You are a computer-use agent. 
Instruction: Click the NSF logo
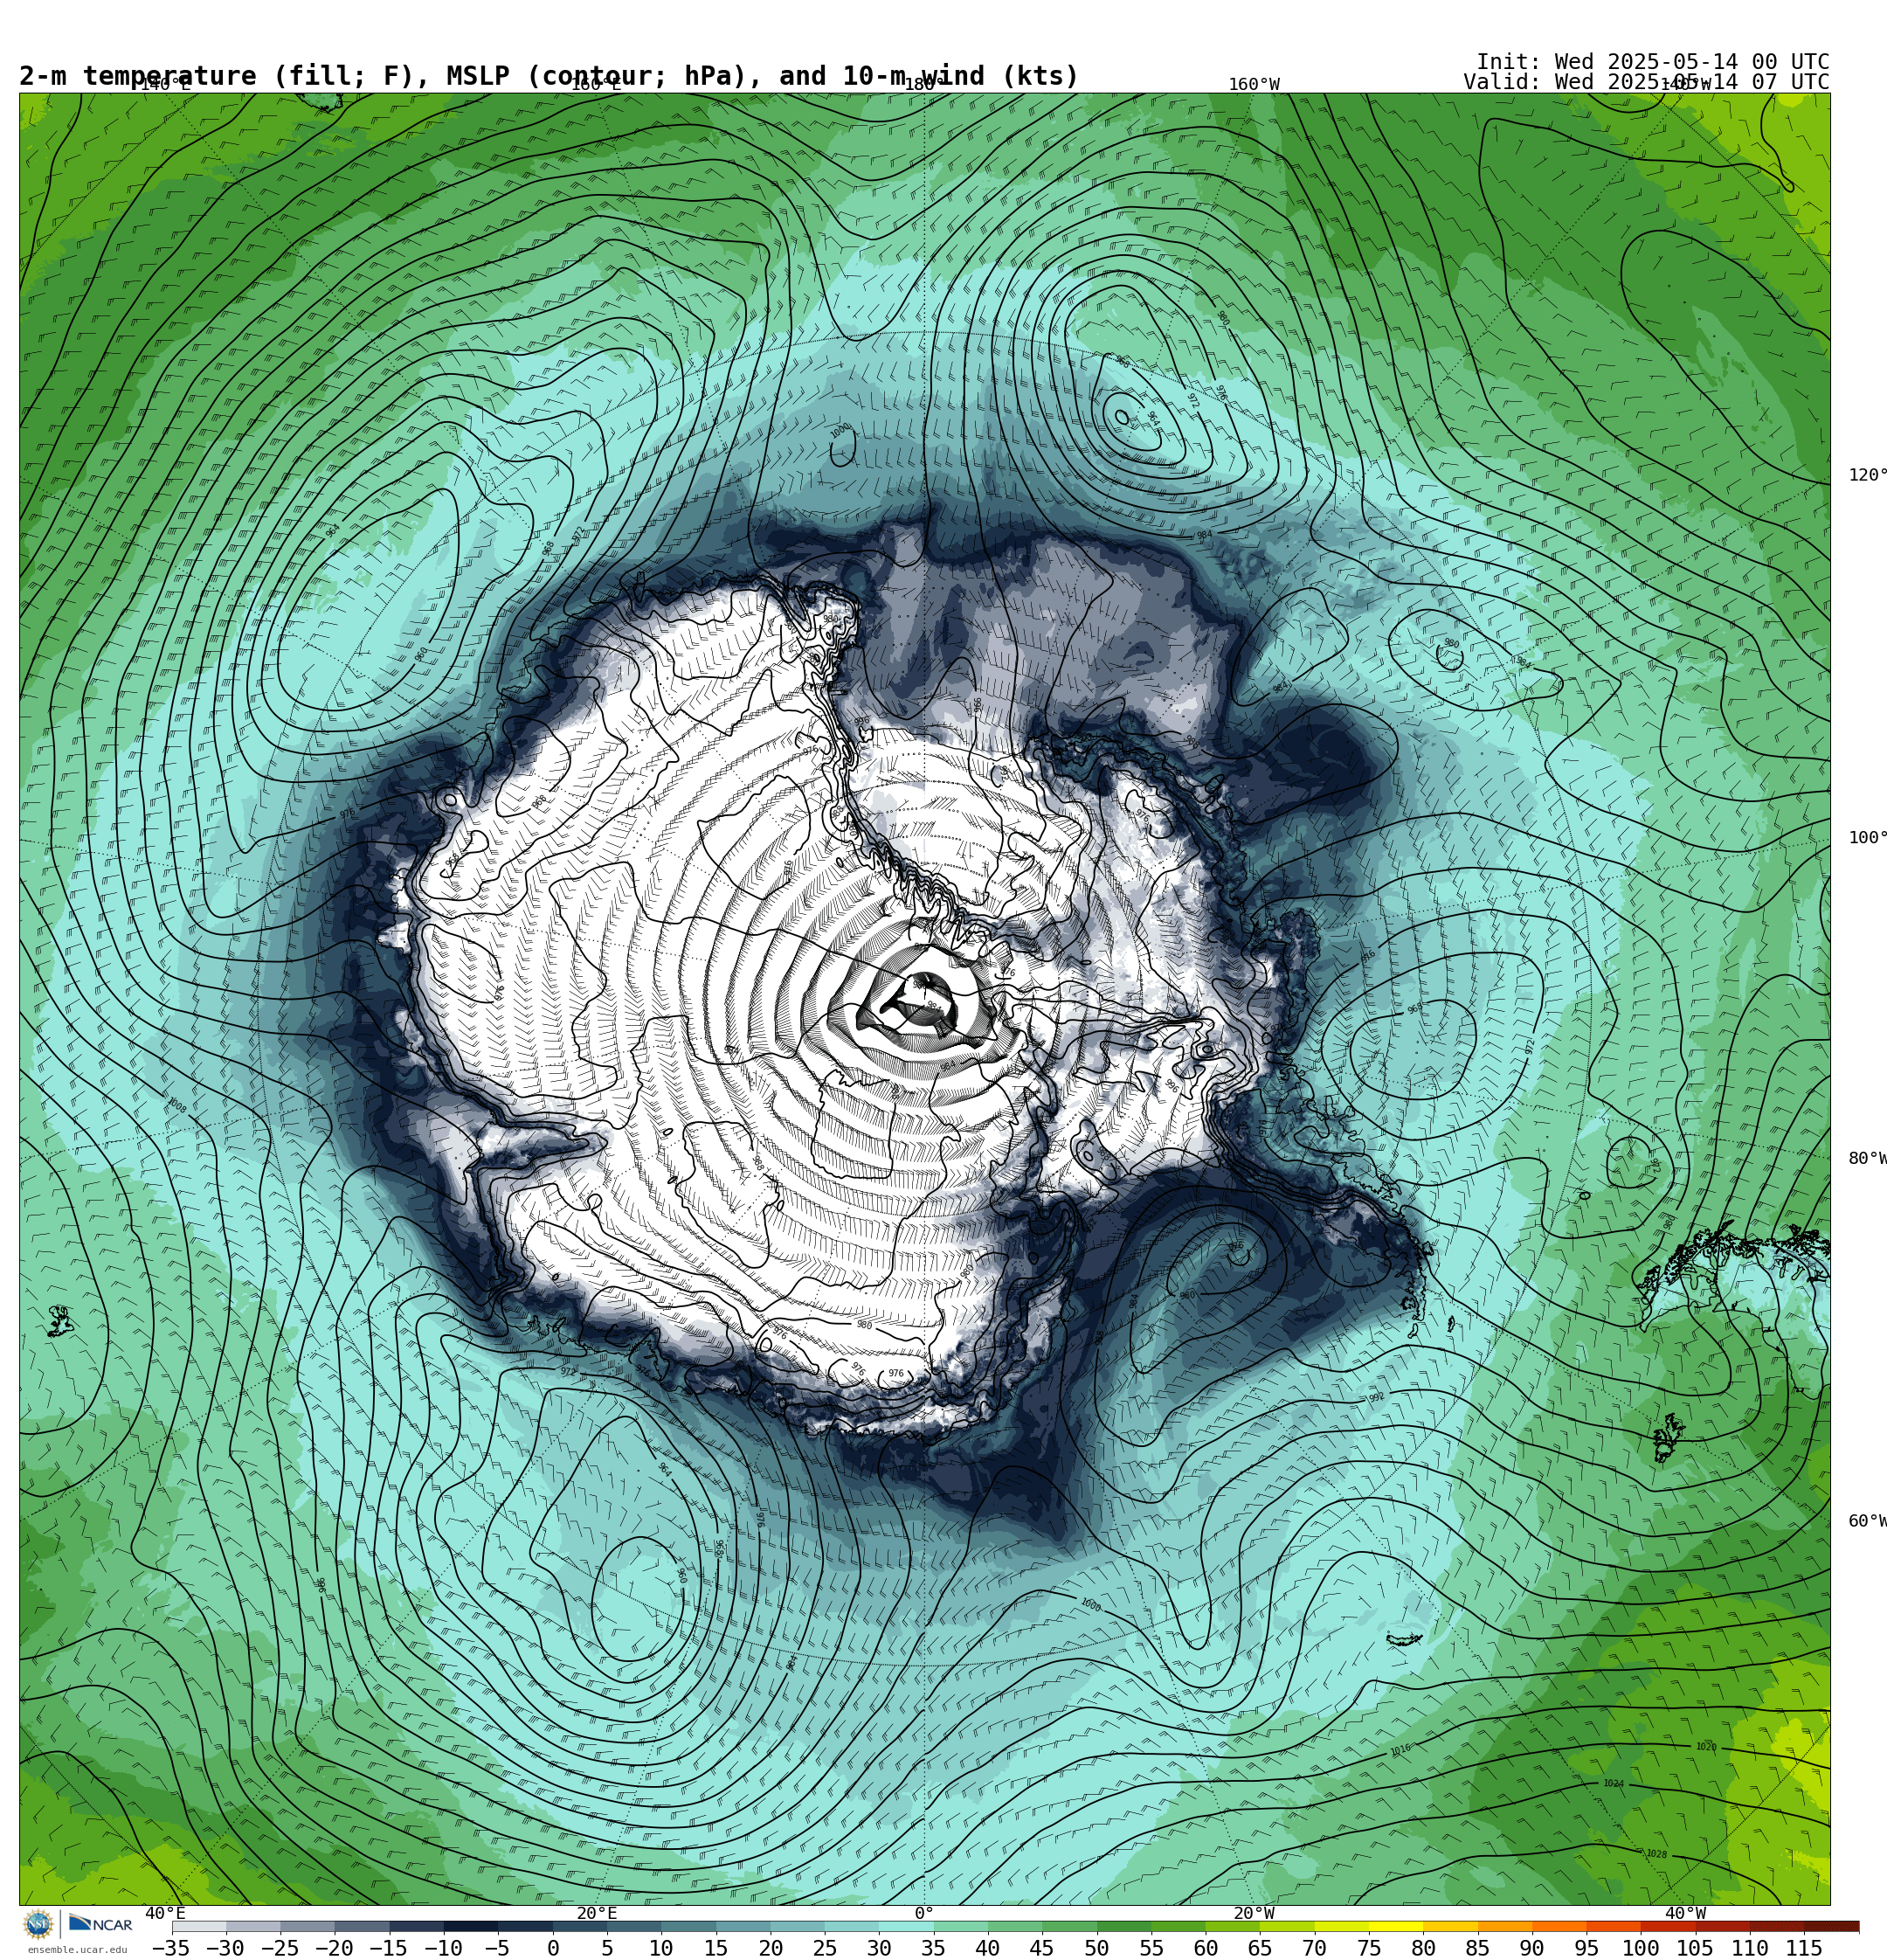[38, 1923]
